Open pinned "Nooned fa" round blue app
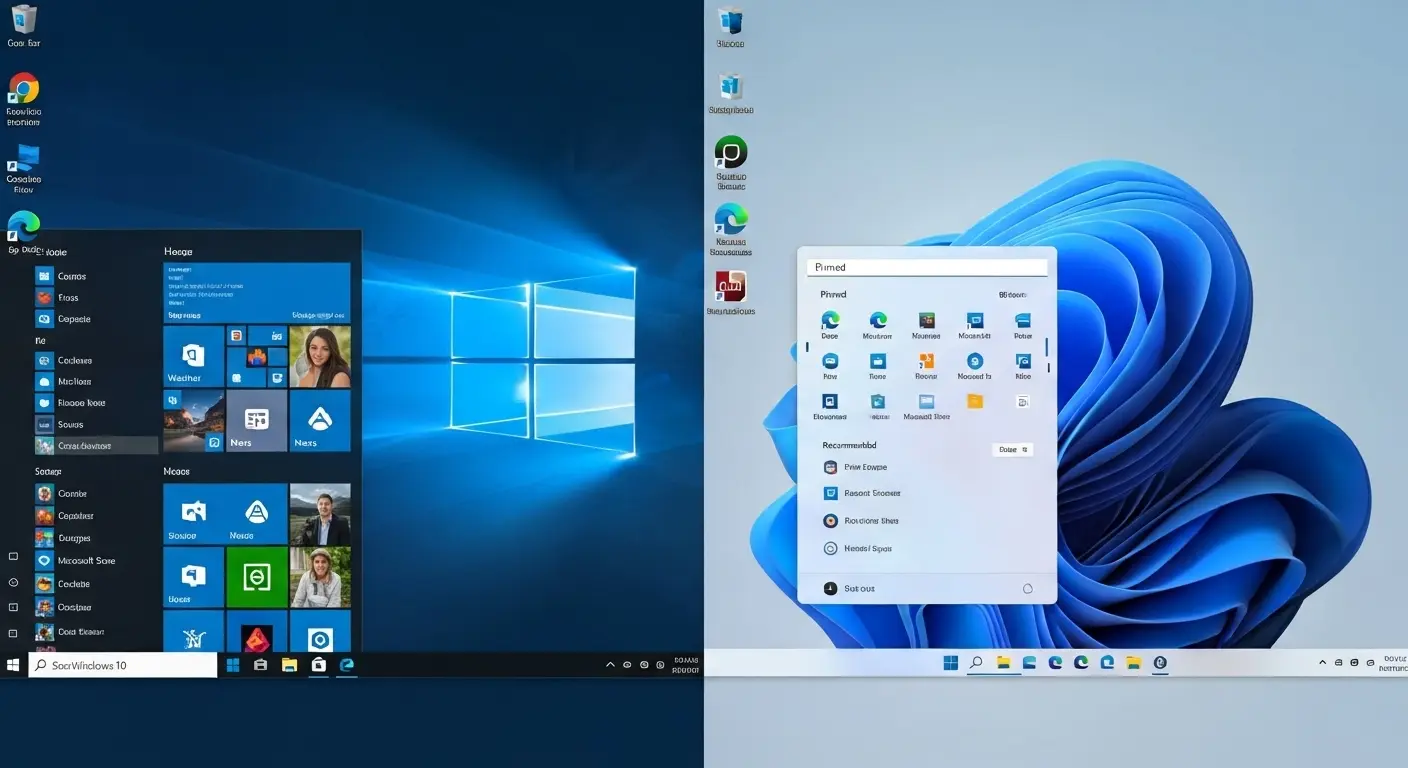The width and height of the screenshot is (1408, 768). tap(975, 366)
